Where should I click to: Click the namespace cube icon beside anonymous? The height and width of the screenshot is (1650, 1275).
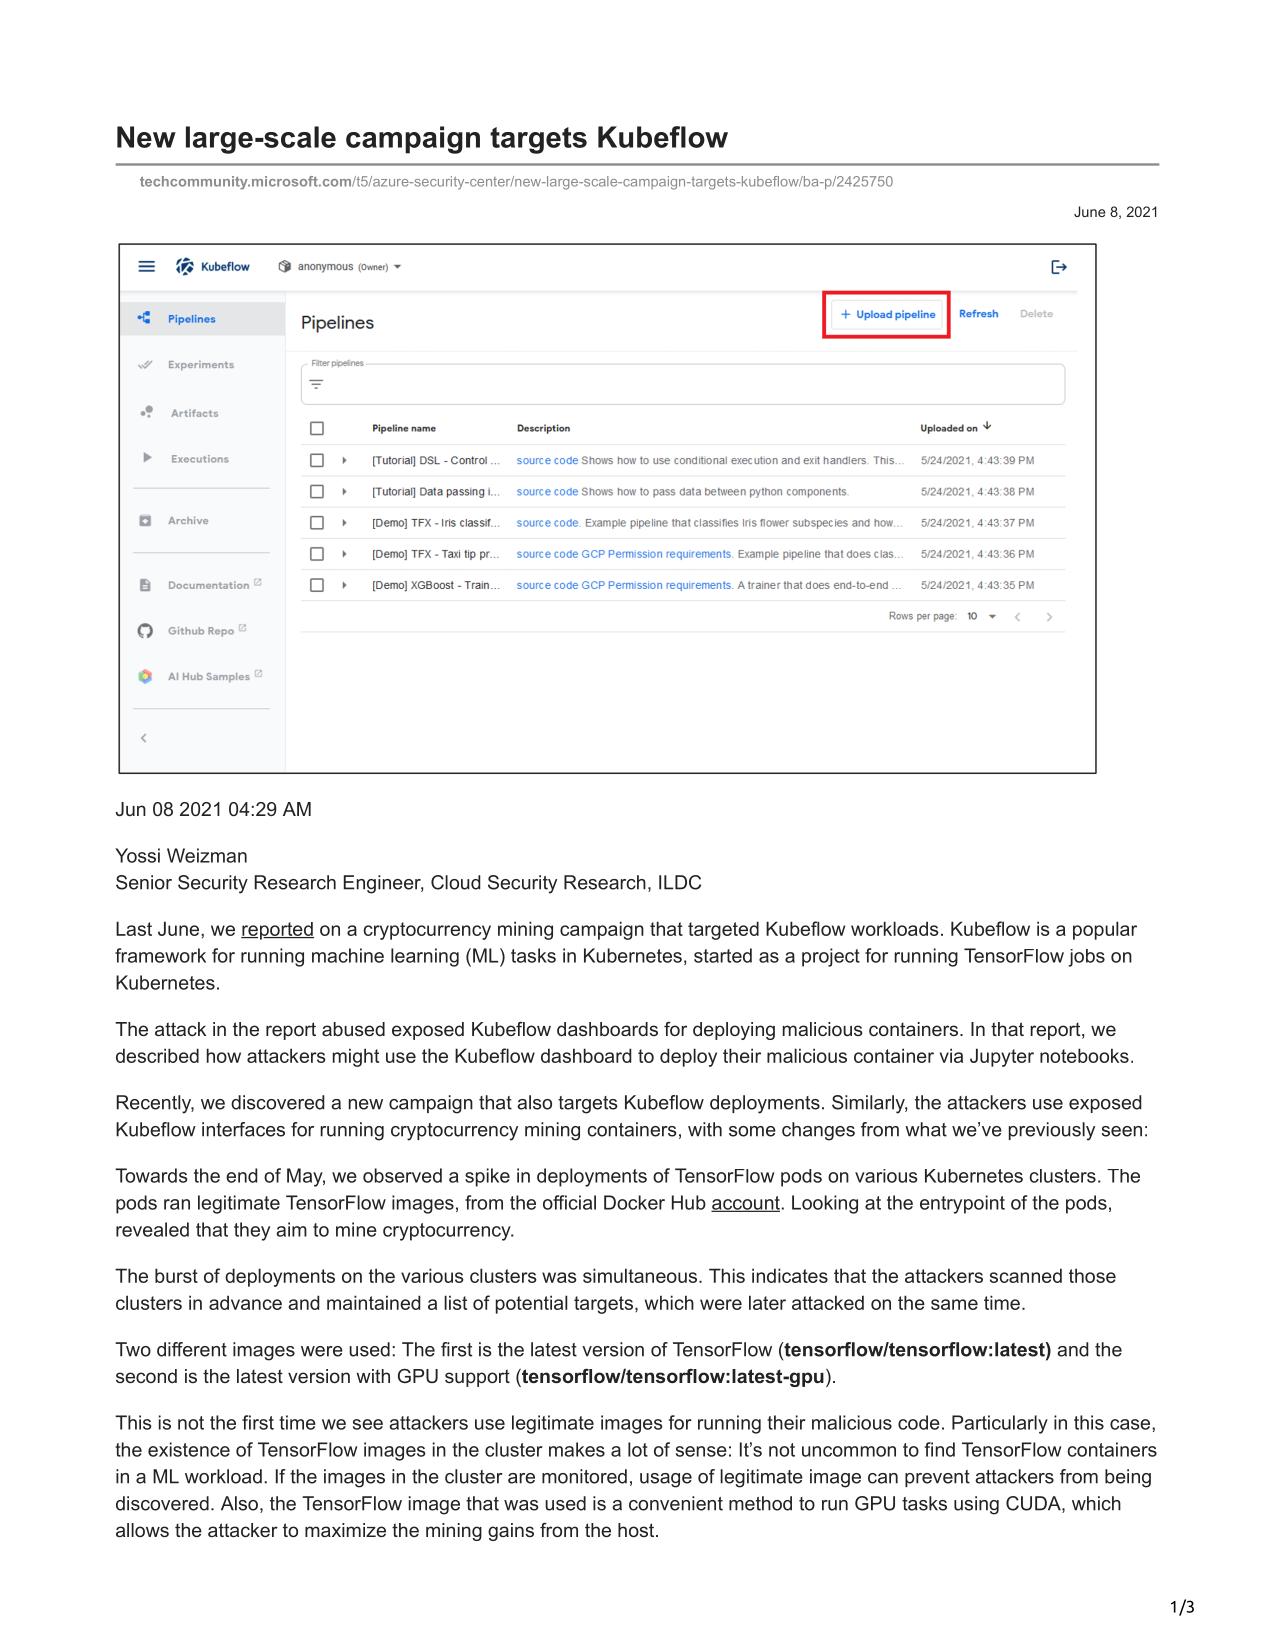tap(285, 267)
